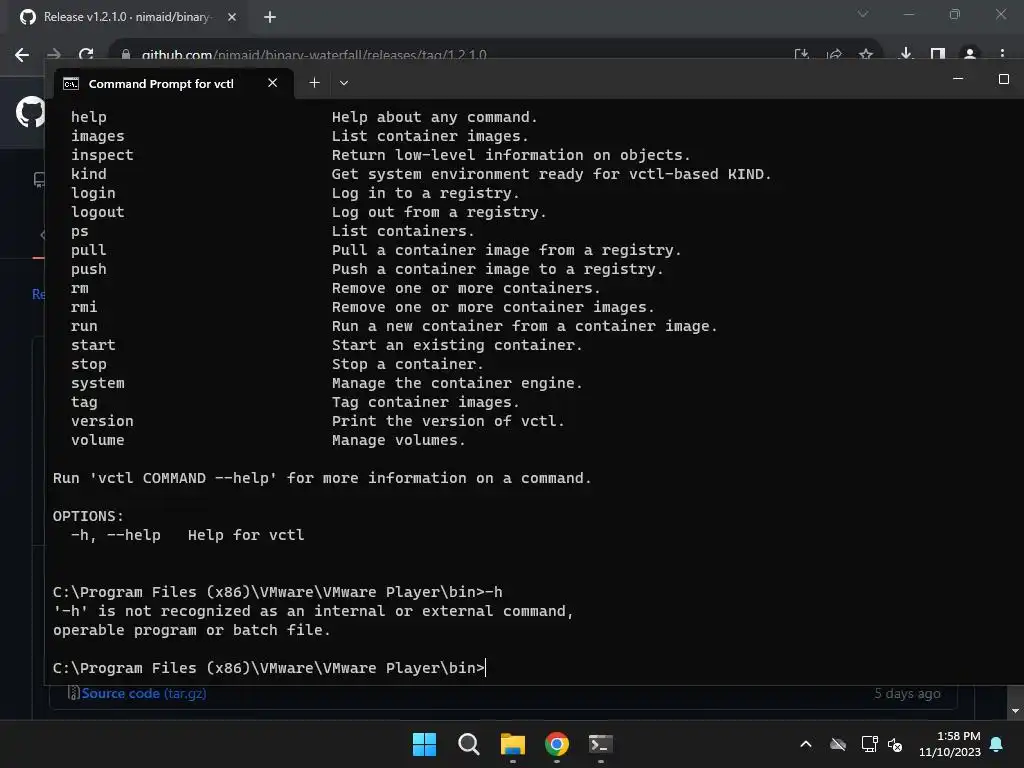Open Chrome downloads icon
Viewport: 1024px width, 768px height.
(906, 54)
